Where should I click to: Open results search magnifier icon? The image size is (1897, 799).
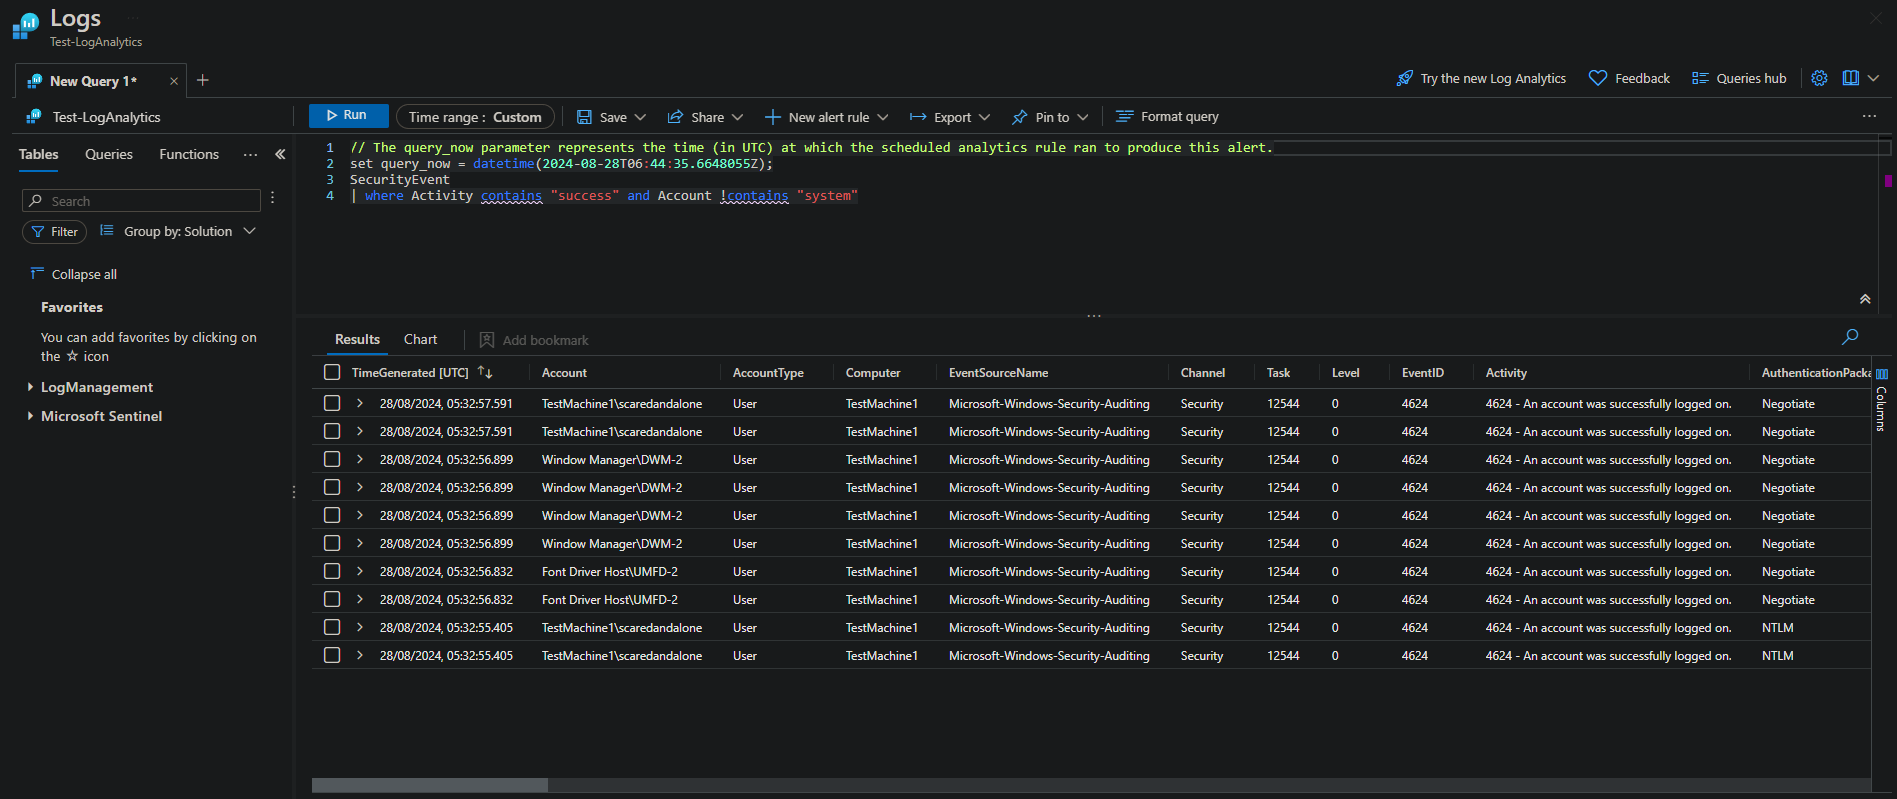1850,337
